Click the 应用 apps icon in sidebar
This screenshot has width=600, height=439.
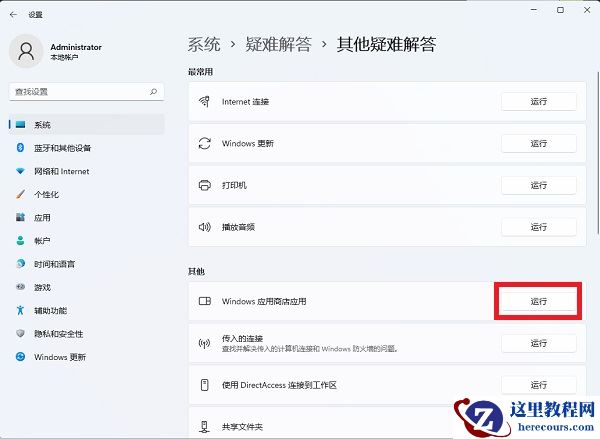coord(20,217)
